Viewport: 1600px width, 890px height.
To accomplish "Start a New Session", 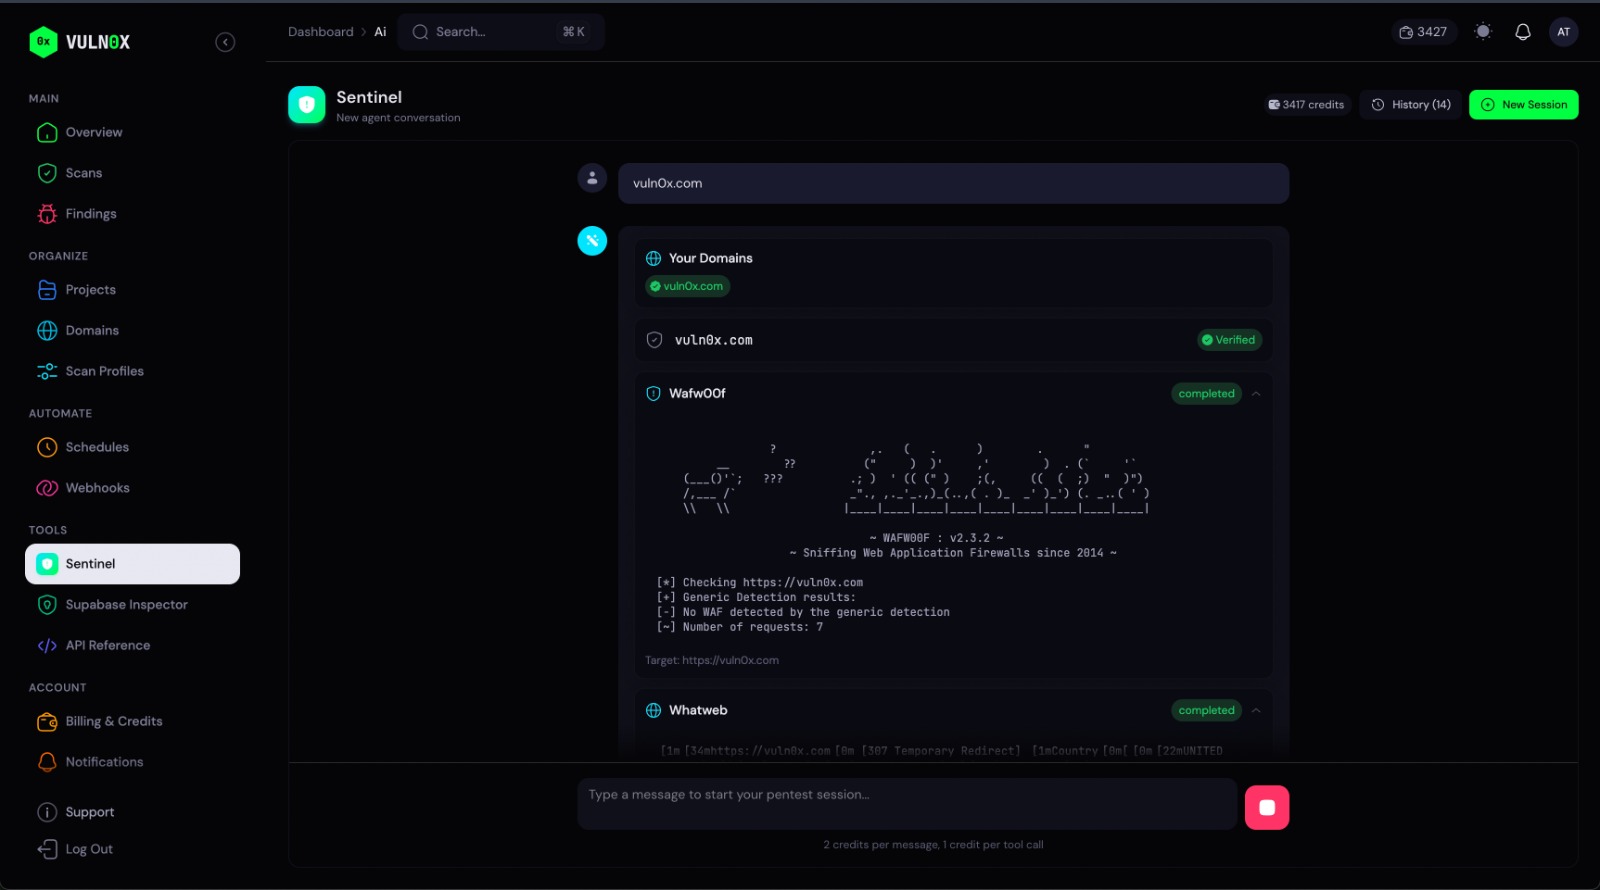I will pos(1523,105).
